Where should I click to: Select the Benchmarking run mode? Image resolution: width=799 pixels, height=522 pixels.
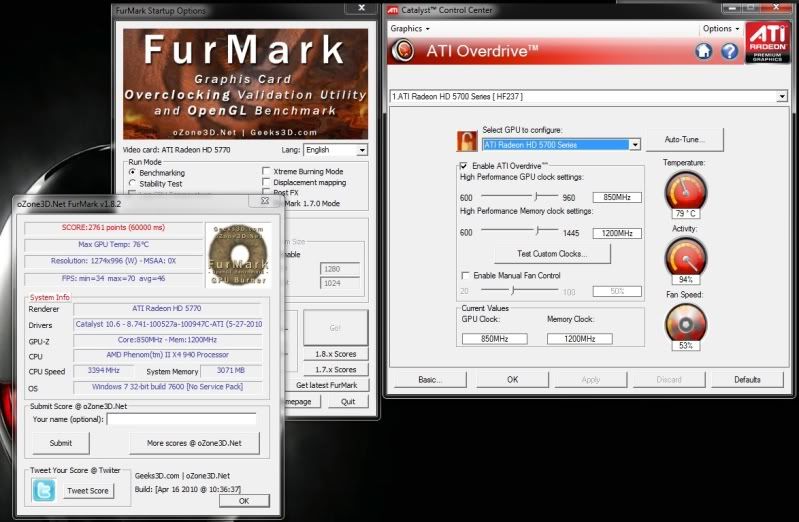click(x=133, y=173)
